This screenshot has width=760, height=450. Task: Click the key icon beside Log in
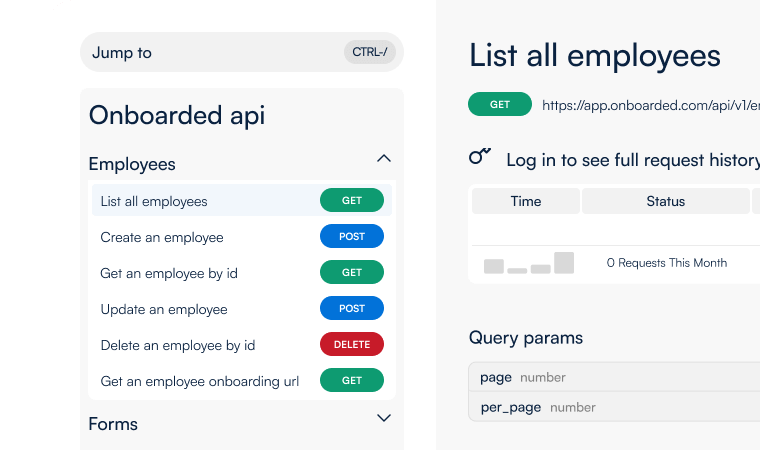[480, 156]
